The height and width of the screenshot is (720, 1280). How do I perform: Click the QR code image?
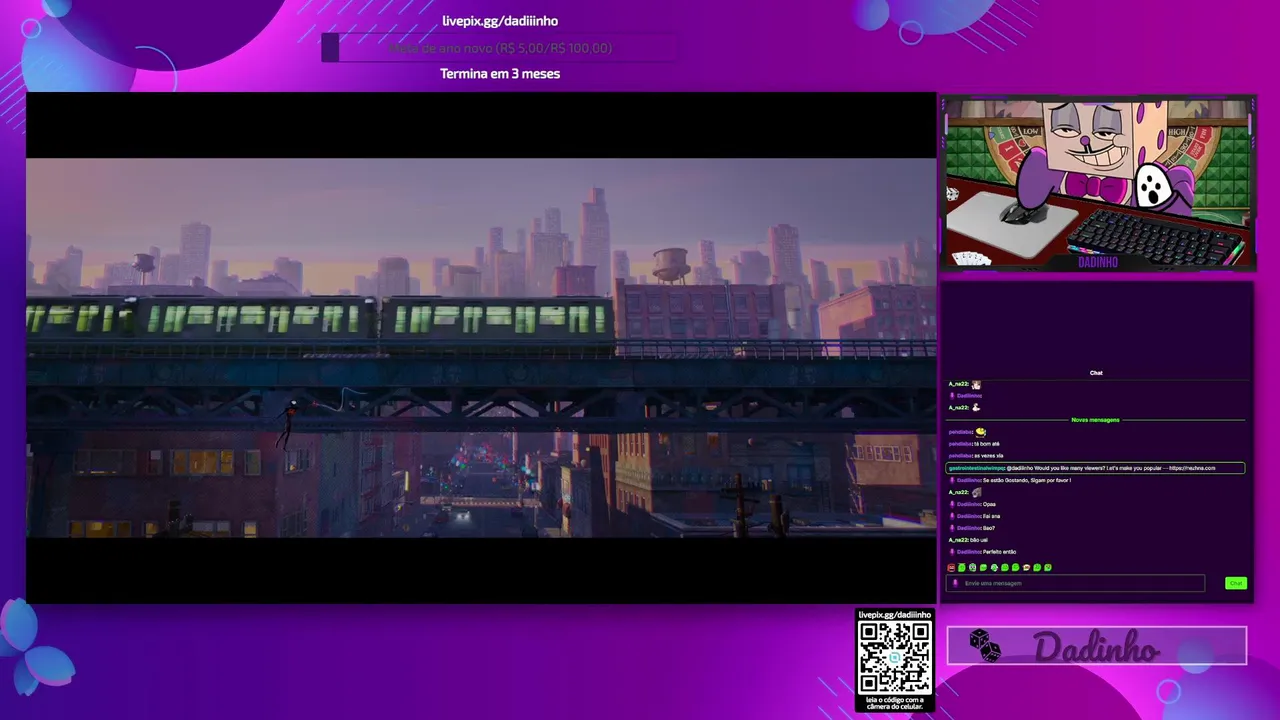(x=895, y=657)
